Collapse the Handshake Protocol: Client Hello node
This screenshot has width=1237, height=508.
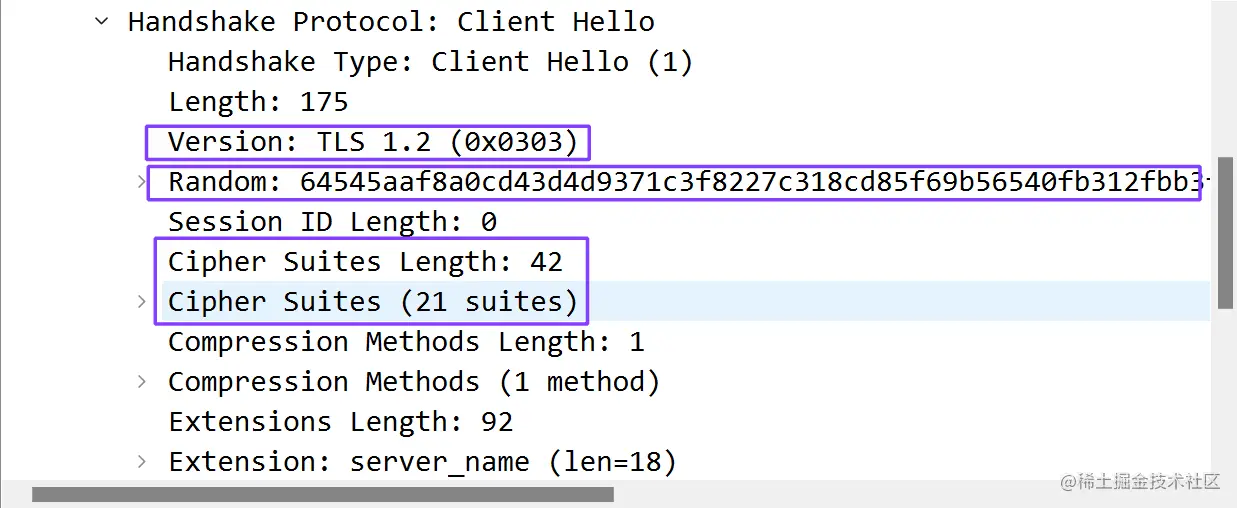(101, 21)
